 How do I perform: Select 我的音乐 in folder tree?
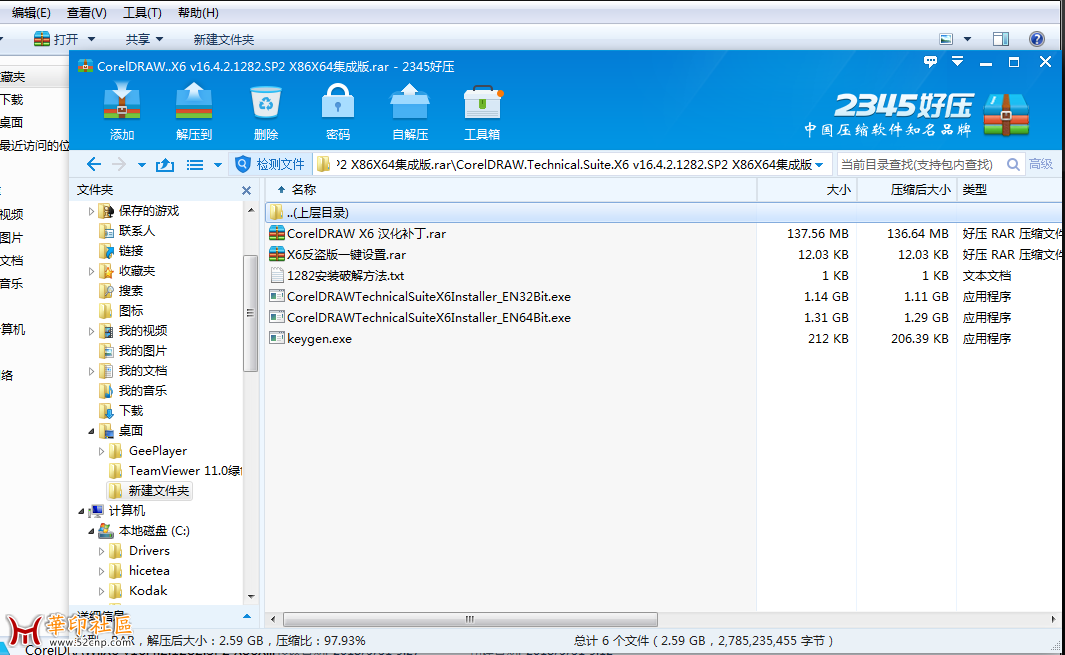[143, 391]
